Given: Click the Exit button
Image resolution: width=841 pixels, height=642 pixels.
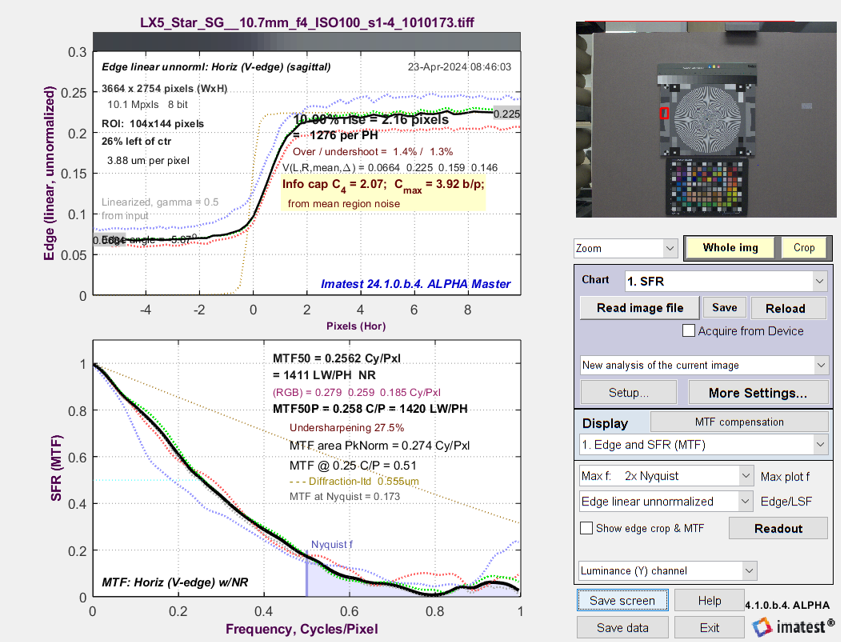Looking at the screenshot, I should coord(708,628).
